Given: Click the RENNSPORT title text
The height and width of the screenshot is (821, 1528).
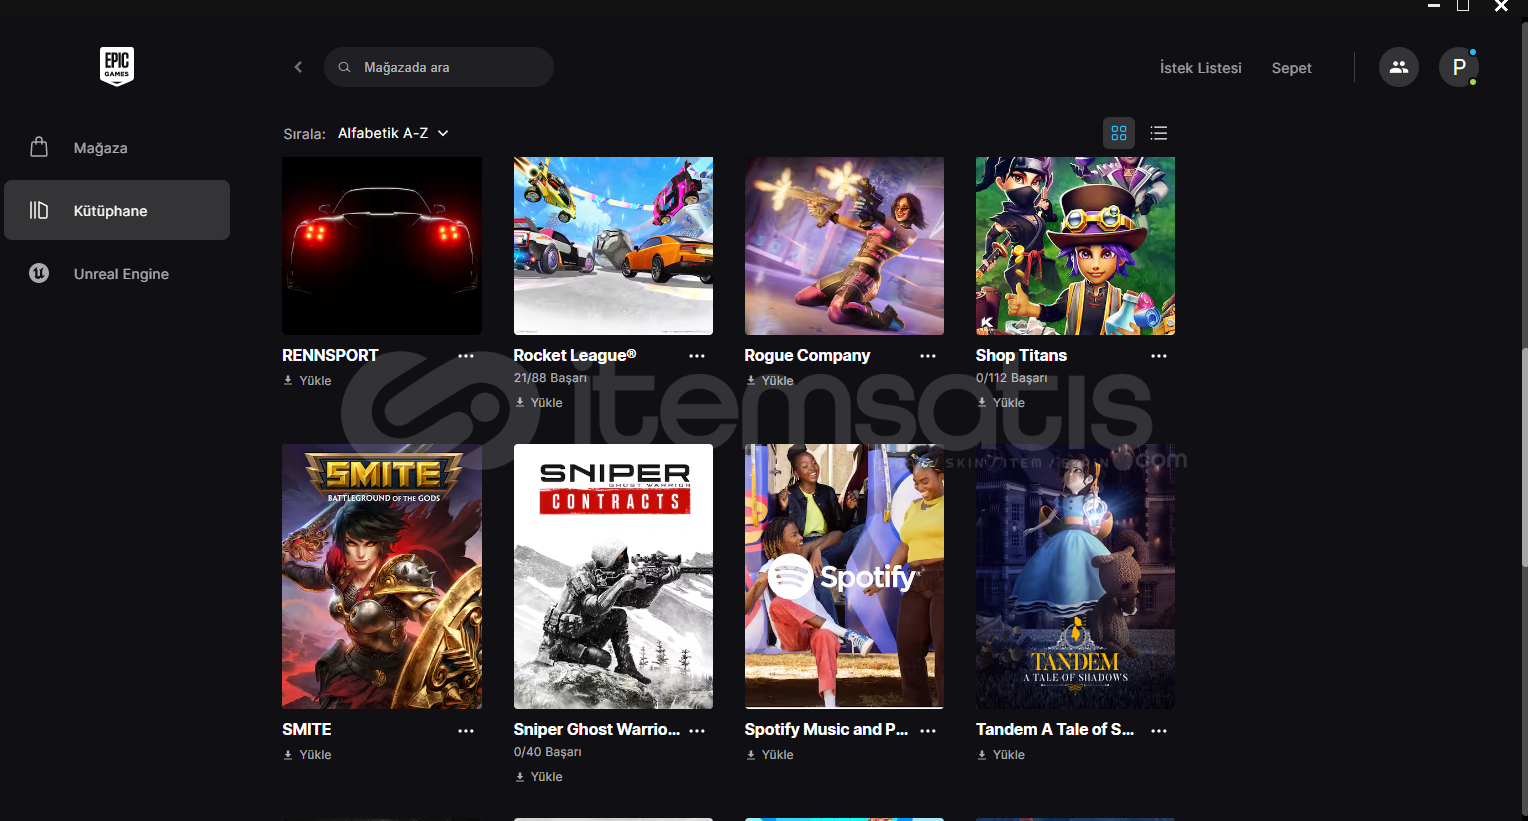Looking at the screenshot, I should pyautogui.click(x=330, y=356).
